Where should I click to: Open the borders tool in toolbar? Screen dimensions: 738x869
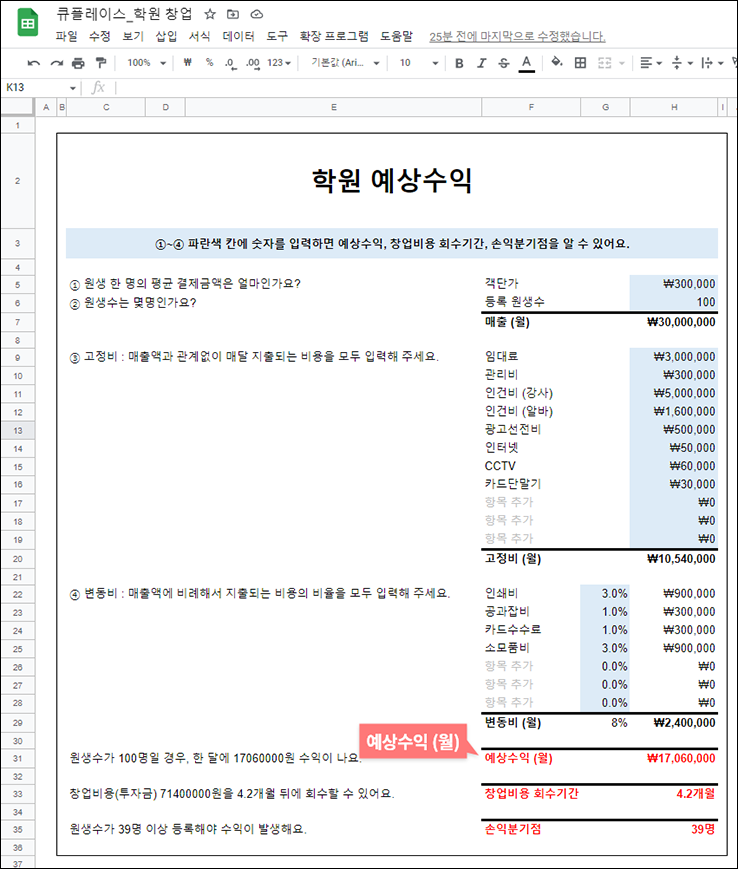pyautogui.click(x=580, y=63)
